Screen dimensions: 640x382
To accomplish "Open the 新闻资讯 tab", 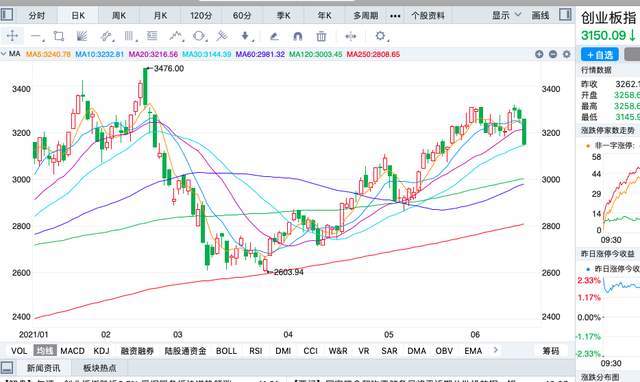I will tap(44, 368).
